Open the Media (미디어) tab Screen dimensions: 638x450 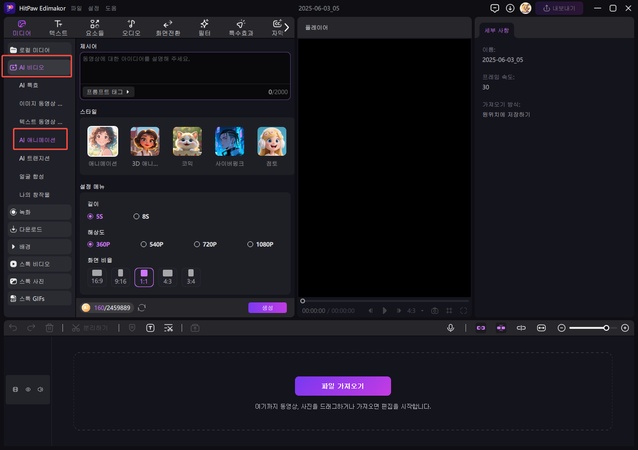[x=22, y=28]
